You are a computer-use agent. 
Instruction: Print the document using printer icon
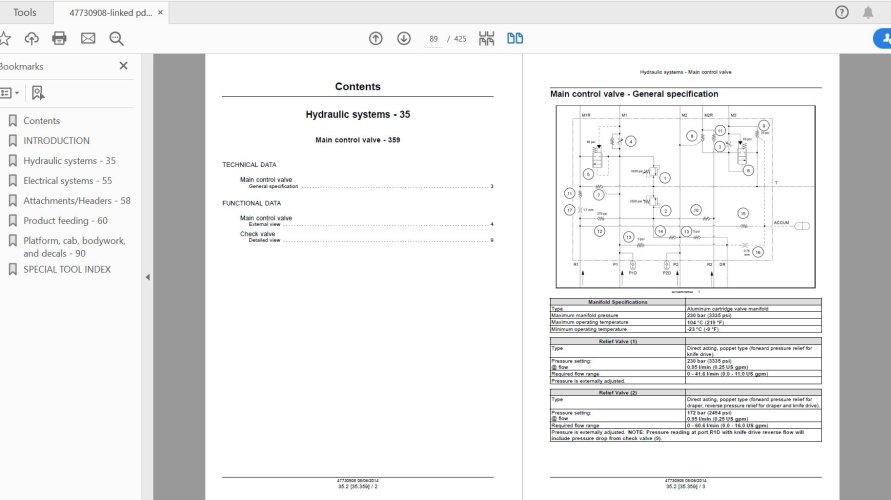coord(59,39)
